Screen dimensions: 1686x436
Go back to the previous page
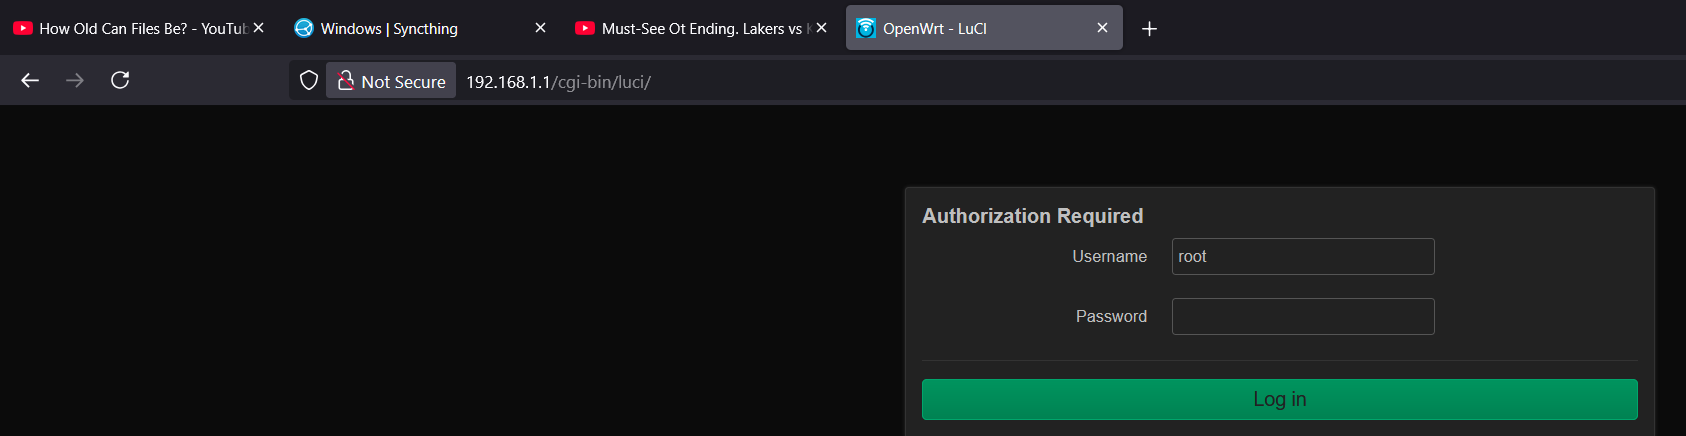(30, 81)
